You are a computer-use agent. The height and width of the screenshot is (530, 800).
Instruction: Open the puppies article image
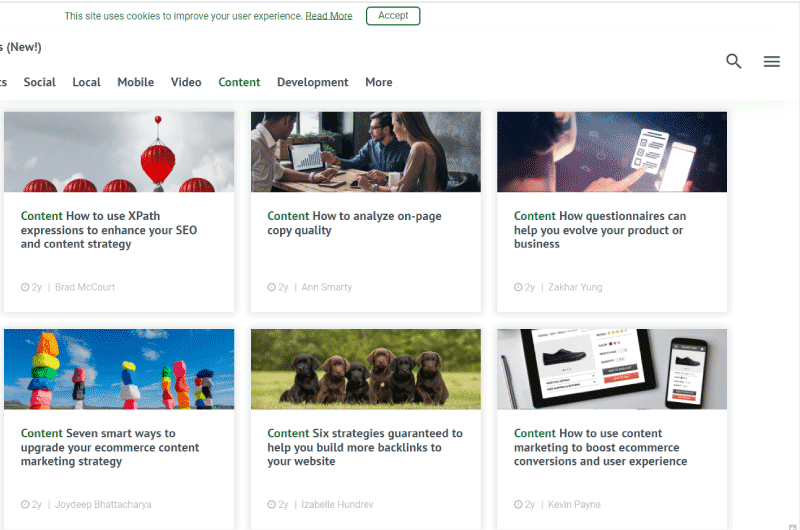tap(365, 369)
